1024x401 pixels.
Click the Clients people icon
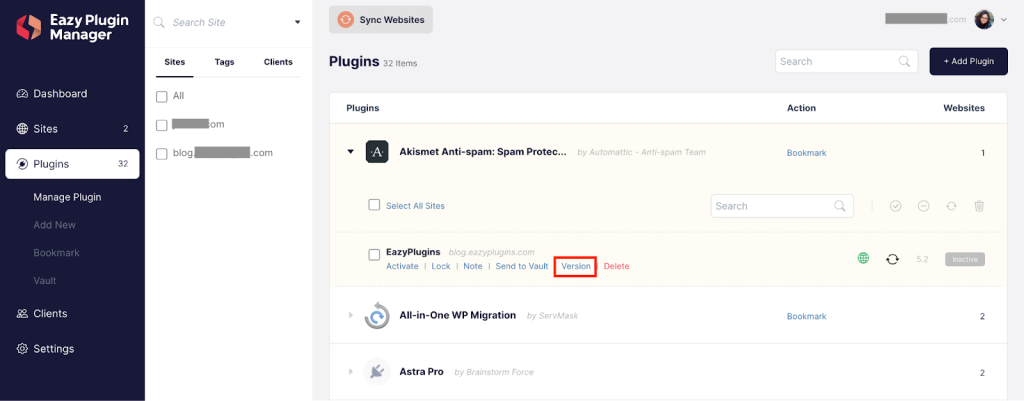click(22, 313)
